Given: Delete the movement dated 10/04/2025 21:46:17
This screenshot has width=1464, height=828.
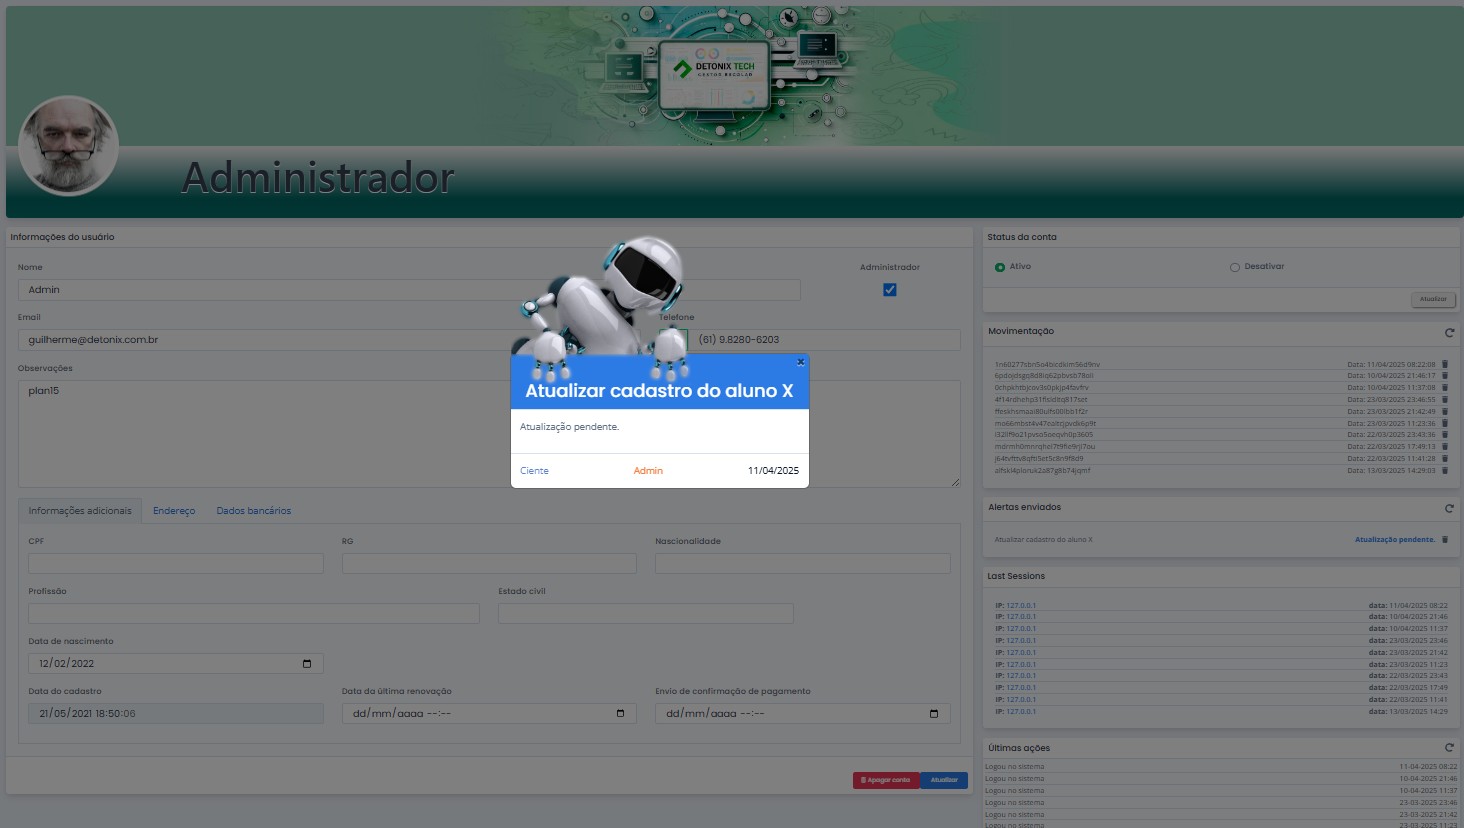Looking at the screenshot, I should click(x=1445, y=376).
